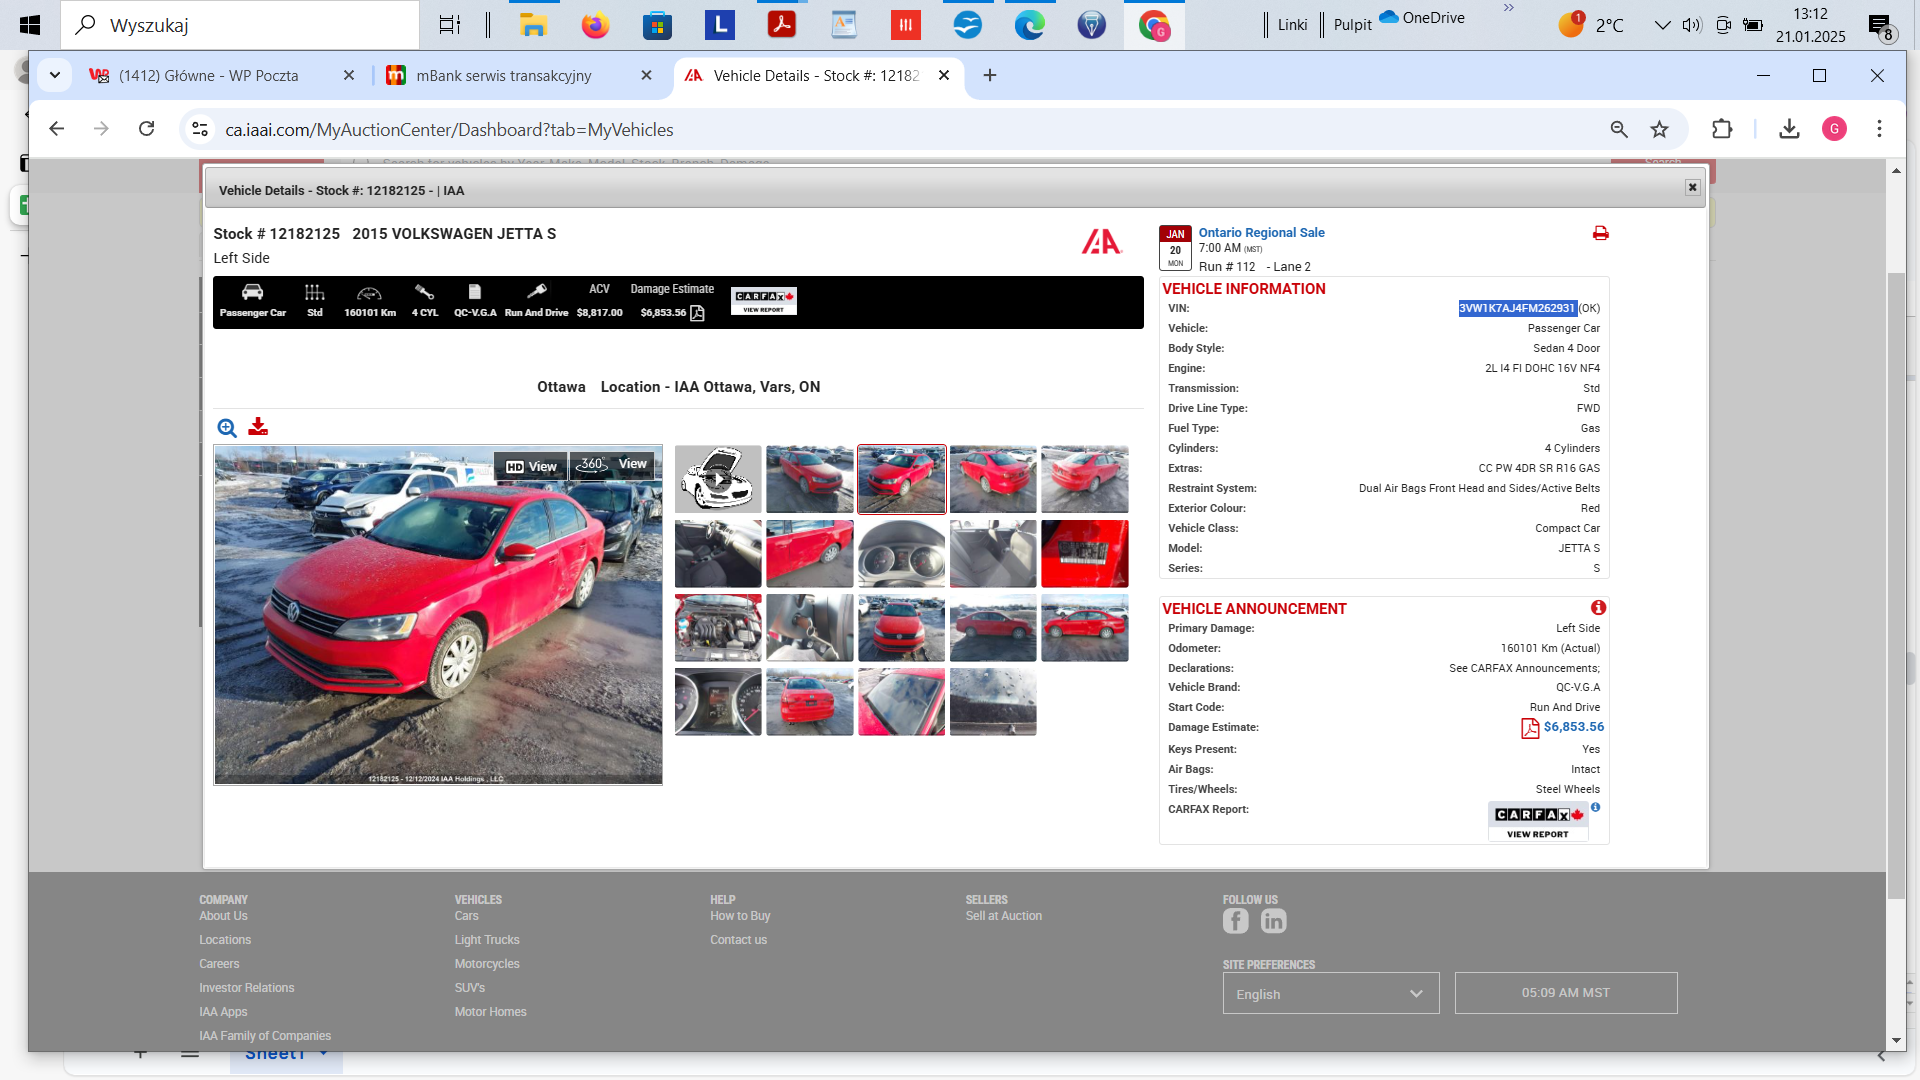Screen dimensions: 1920x1080
Task: Close the Vehicle Details dialog
Action: click(x=1692, y=188)
